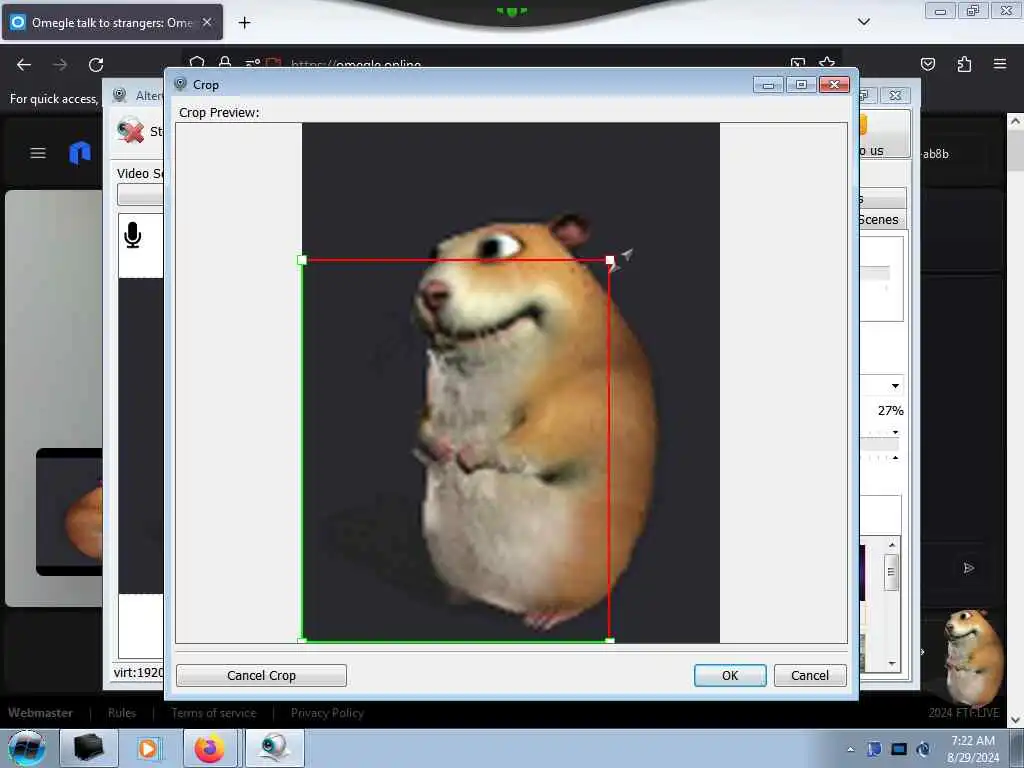Click the top-left crop handle

(x=302, y=260)
